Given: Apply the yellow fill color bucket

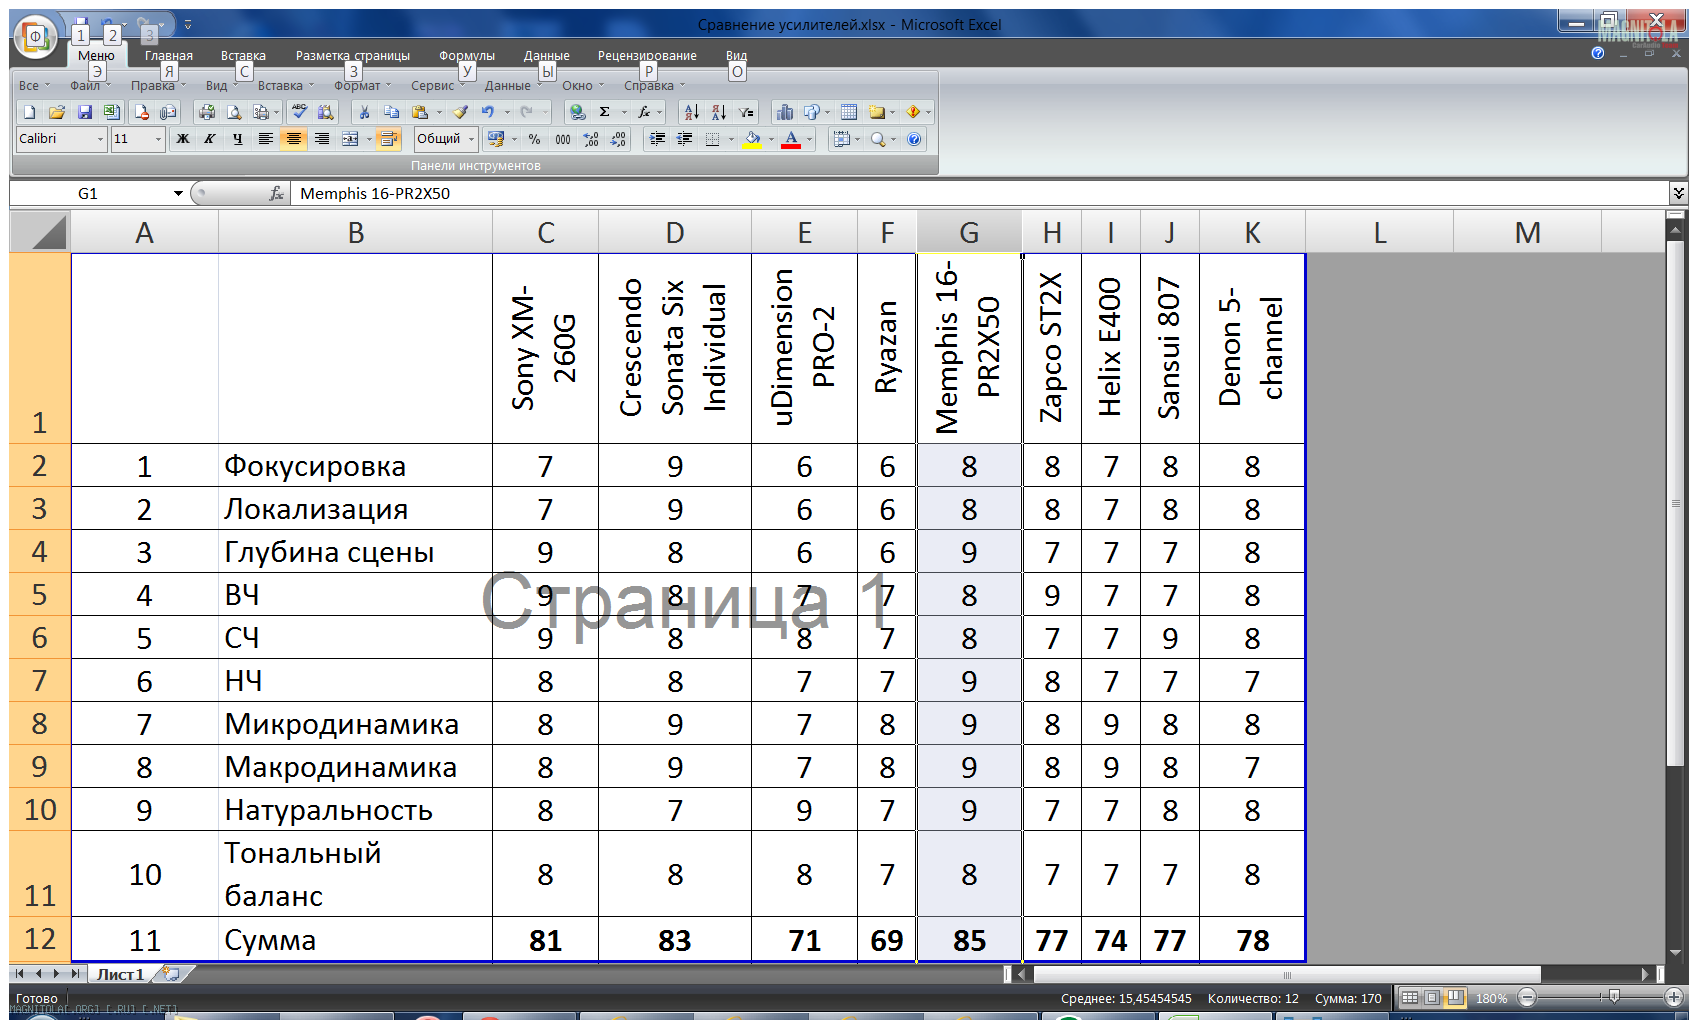Looking at the screenshot, I should 752,139.
